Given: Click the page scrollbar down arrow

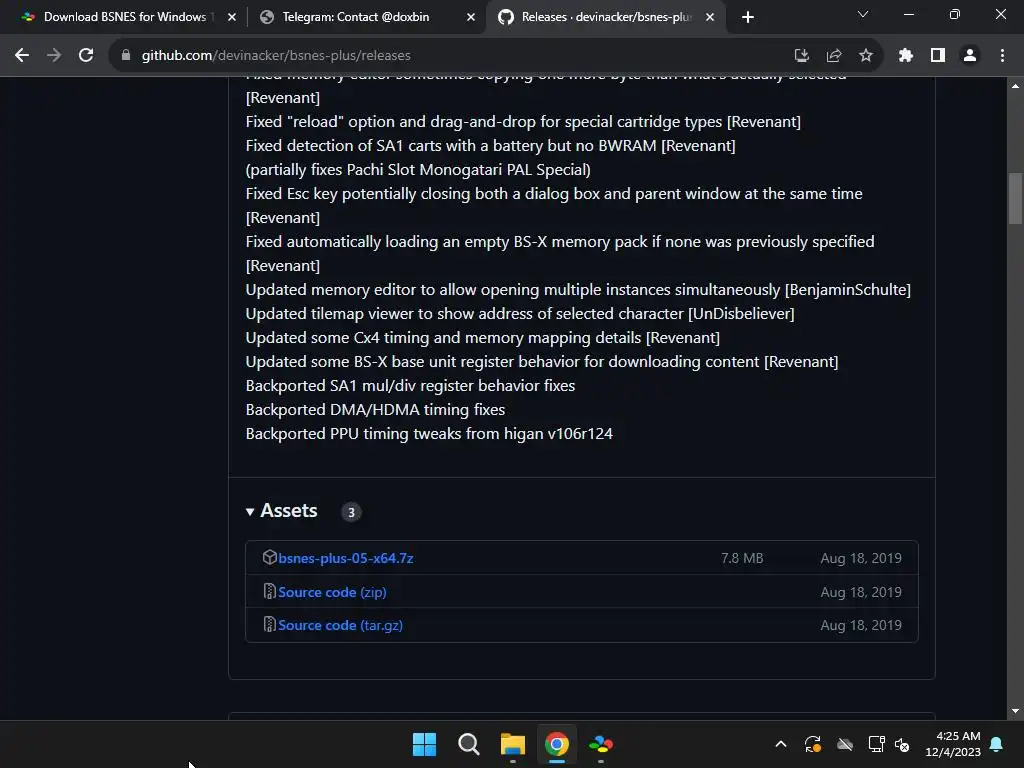Looking at the screenshot, I should (1015, 711).
